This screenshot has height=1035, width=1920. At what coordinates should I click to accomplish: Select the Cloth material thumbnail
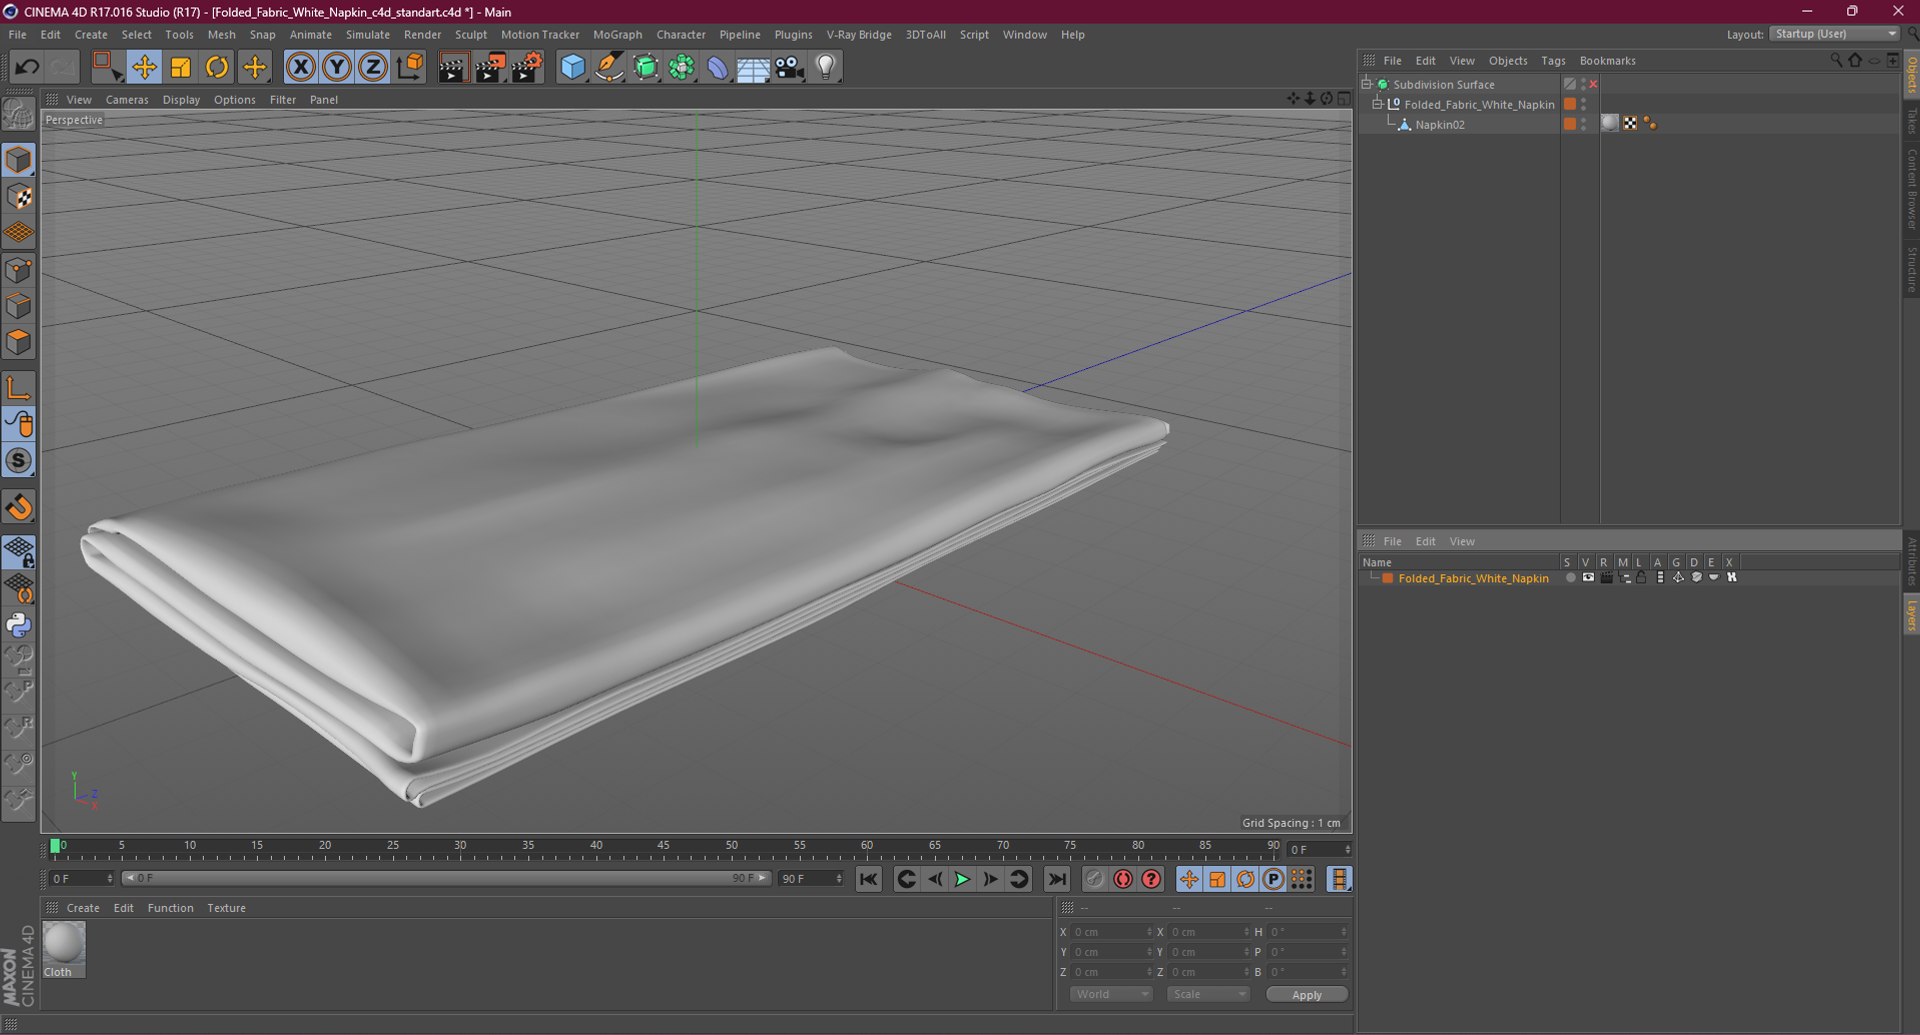(64, 944)
